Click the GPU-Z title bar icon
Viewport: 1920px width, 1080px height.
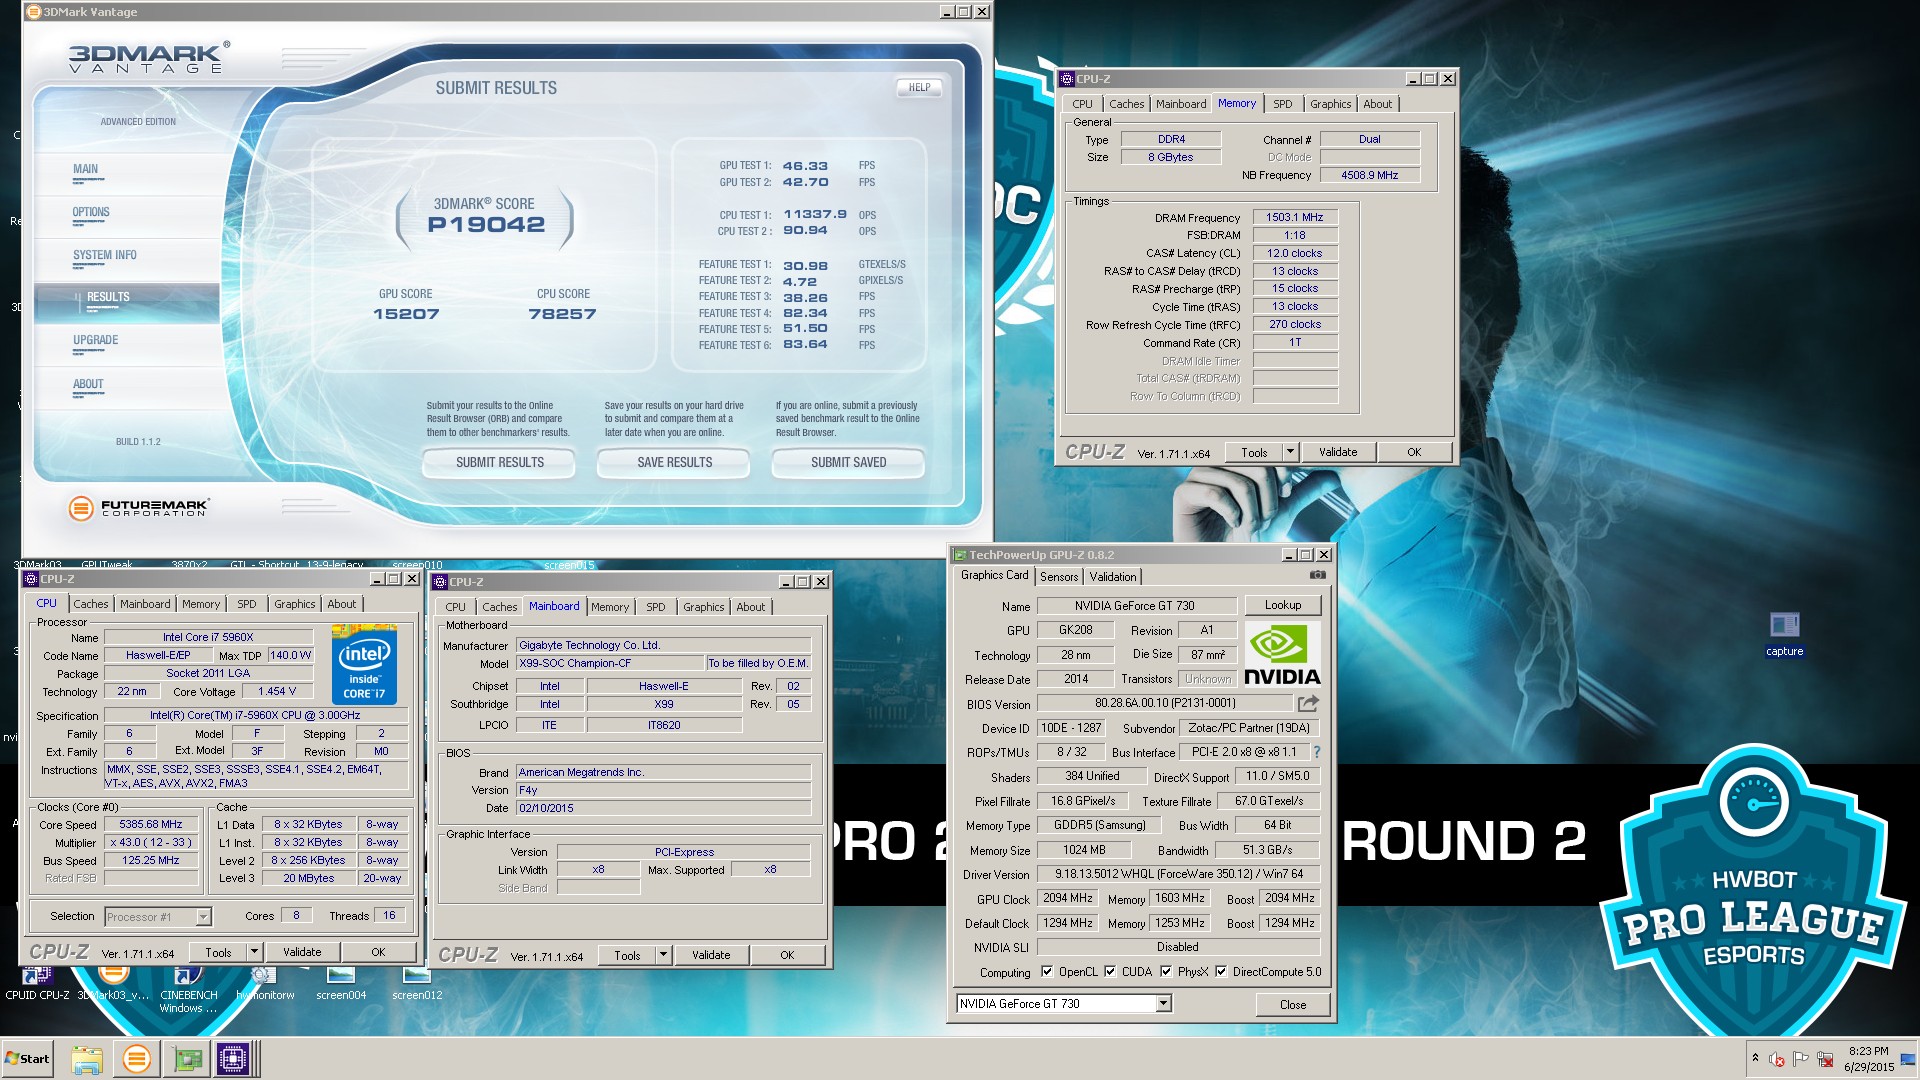click(960, 555)
